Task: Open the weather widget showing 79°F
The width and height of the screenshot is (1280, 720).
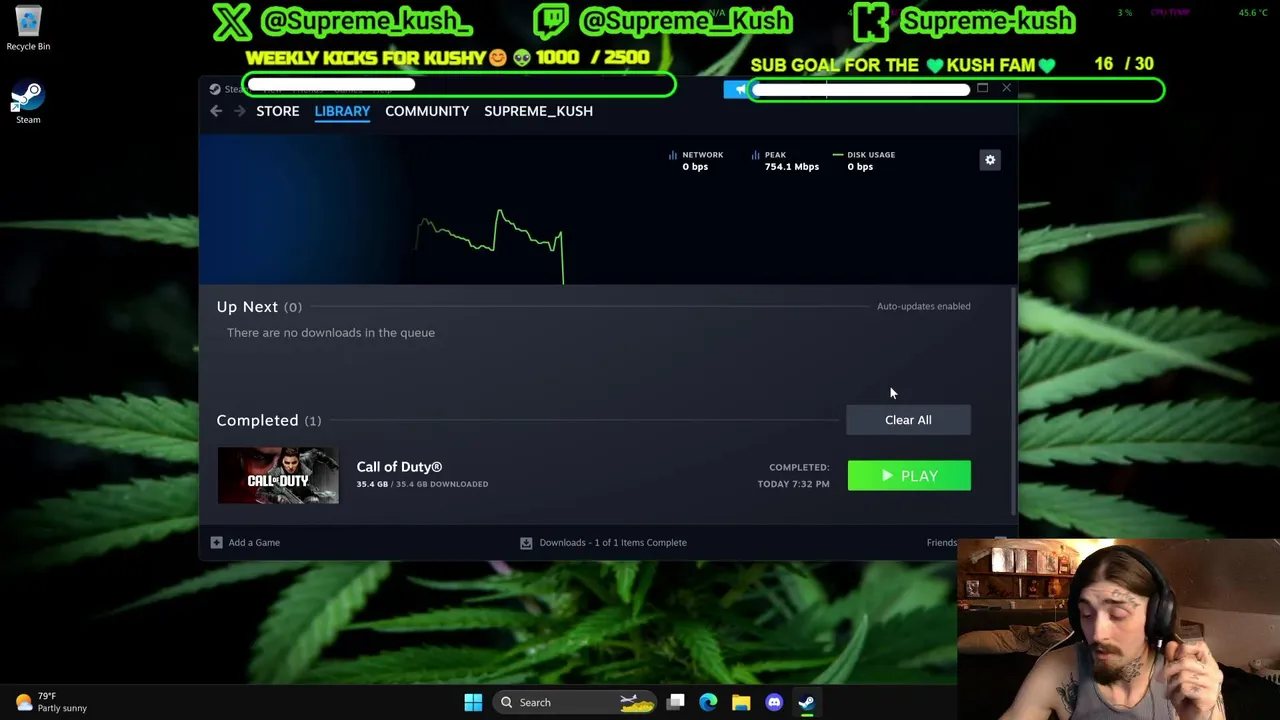Action: pos(50,702)
